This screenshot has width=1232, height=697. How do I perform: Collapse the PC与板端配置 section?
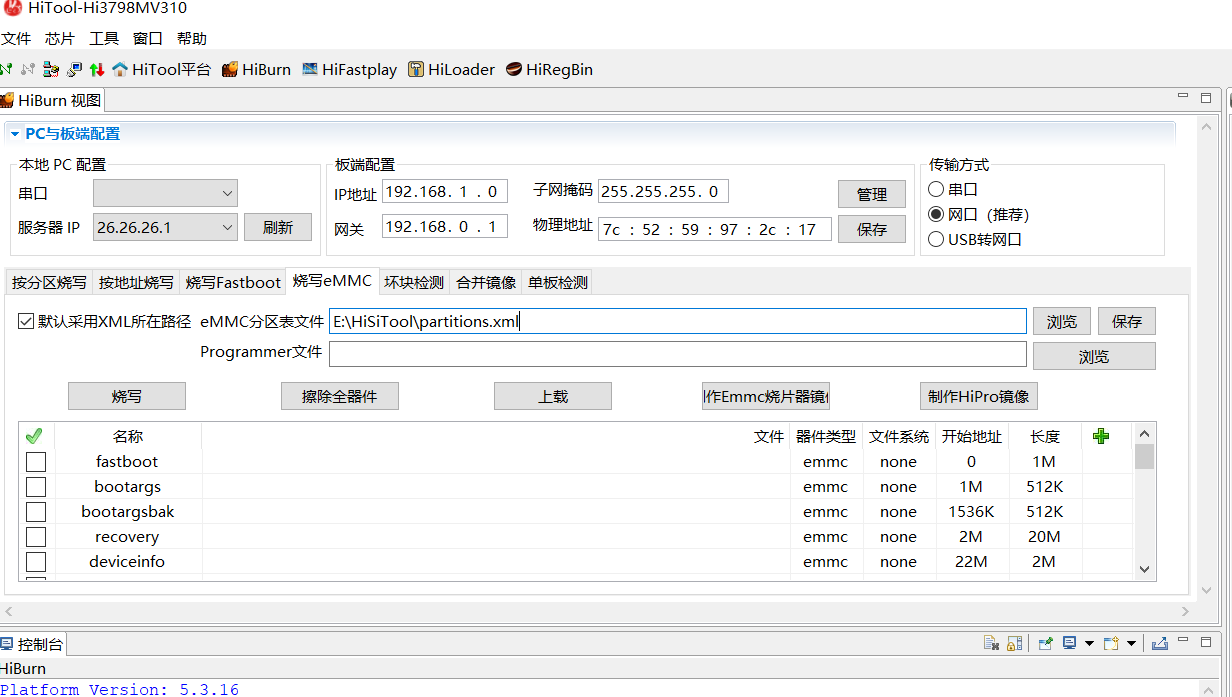(14, 134)
